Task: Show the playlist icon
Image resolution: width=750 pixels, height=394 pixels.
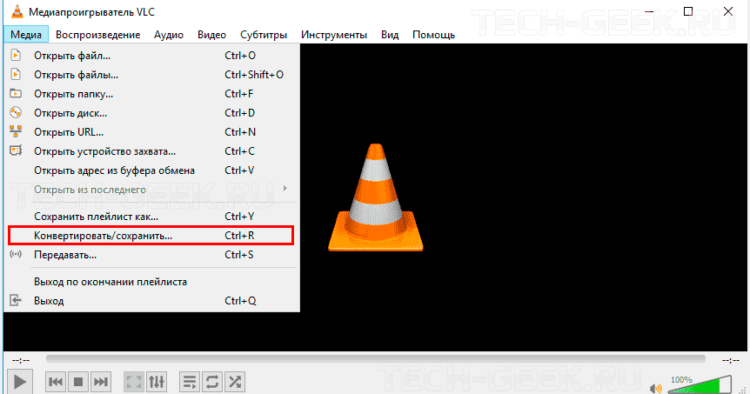Action: tap(190, 382)
